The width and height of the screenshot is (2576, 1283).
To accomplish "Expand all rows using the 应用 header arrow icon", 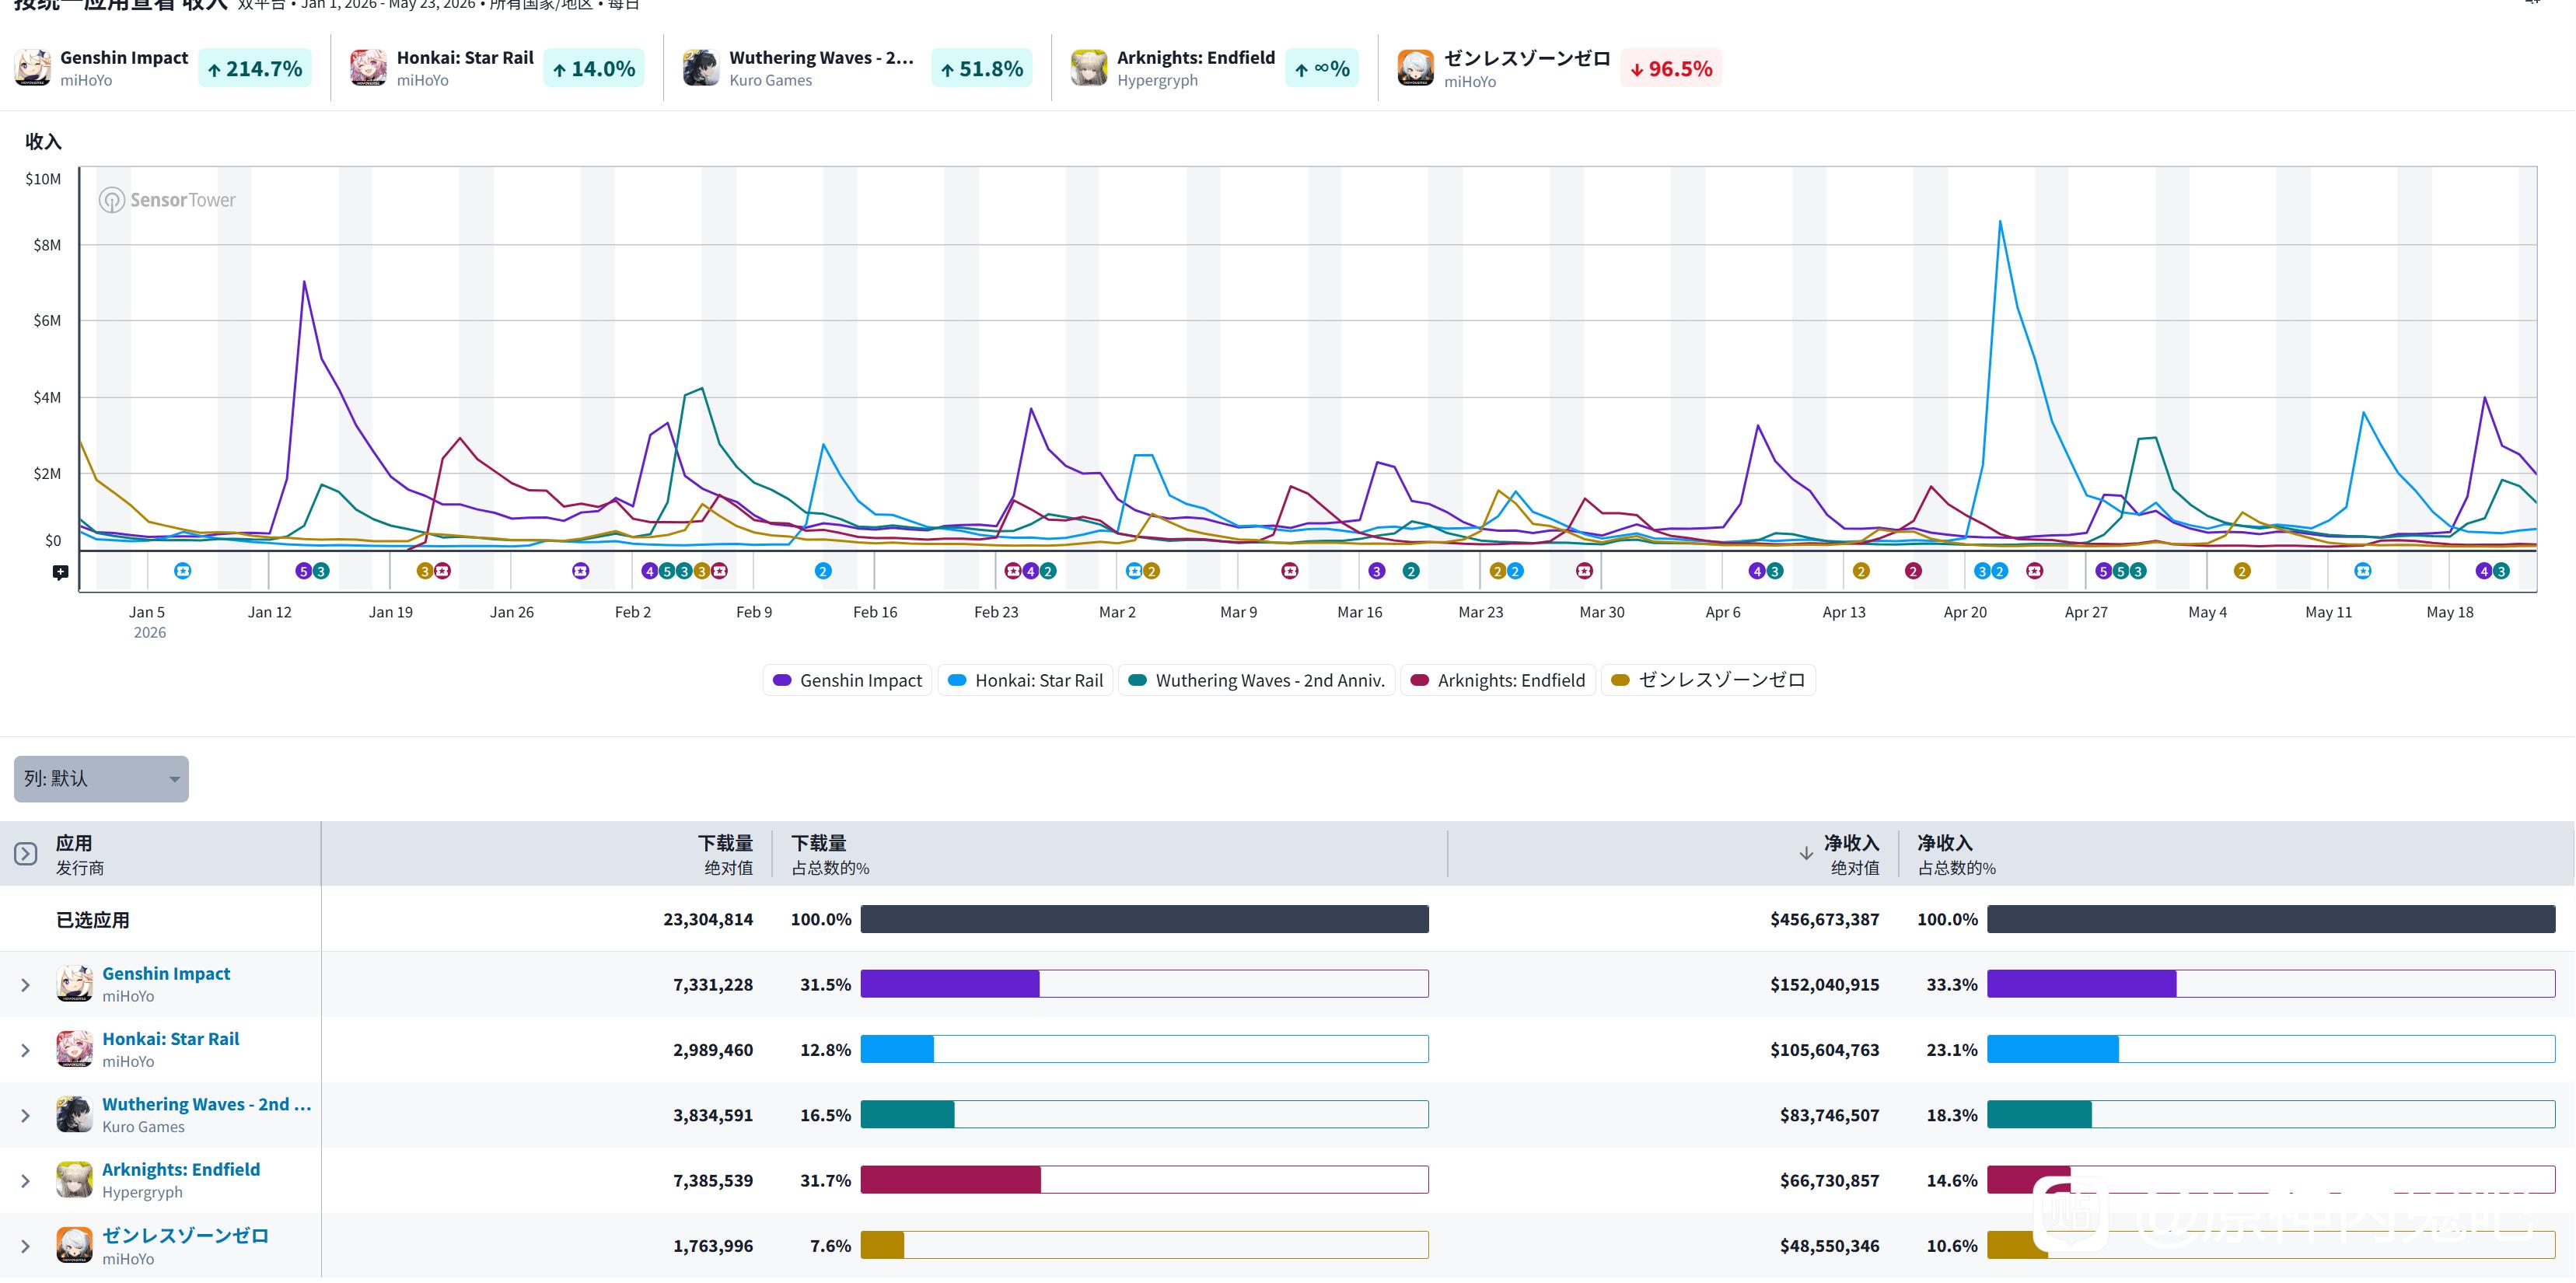I will tap(26, 854).
